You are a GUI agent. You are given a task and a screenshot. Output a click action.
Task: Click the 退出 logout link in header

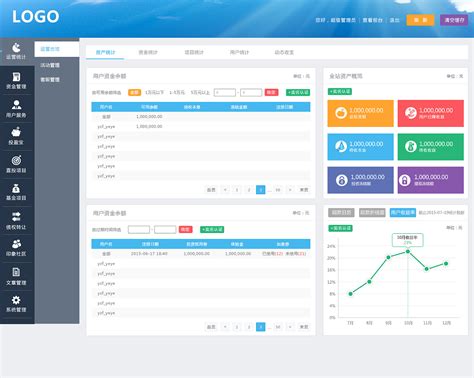tap(395, 20)
